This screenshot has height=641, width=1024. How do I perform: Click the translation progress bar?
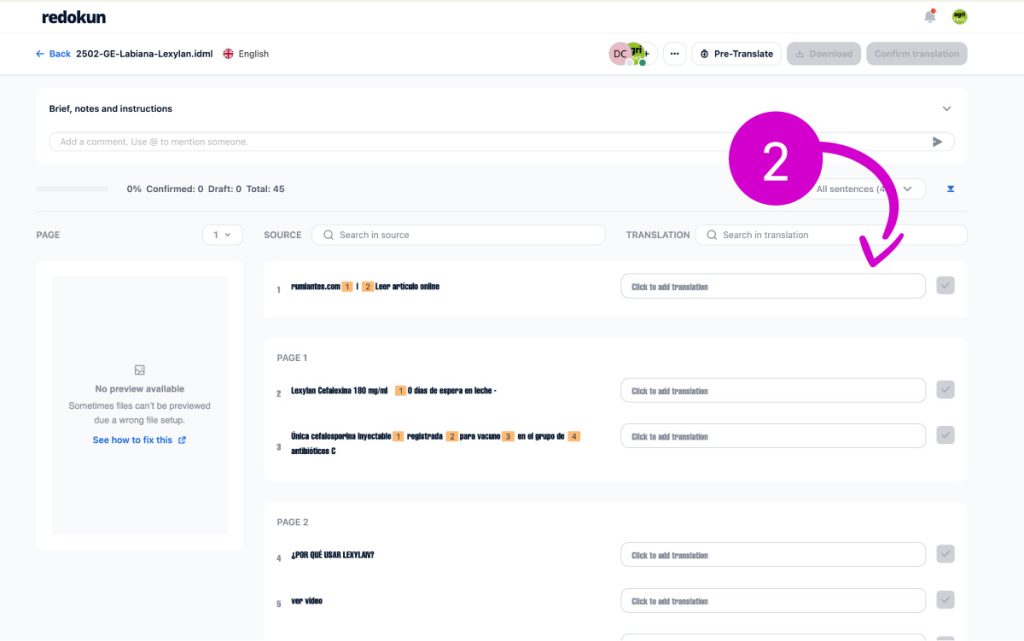[72, 189]
